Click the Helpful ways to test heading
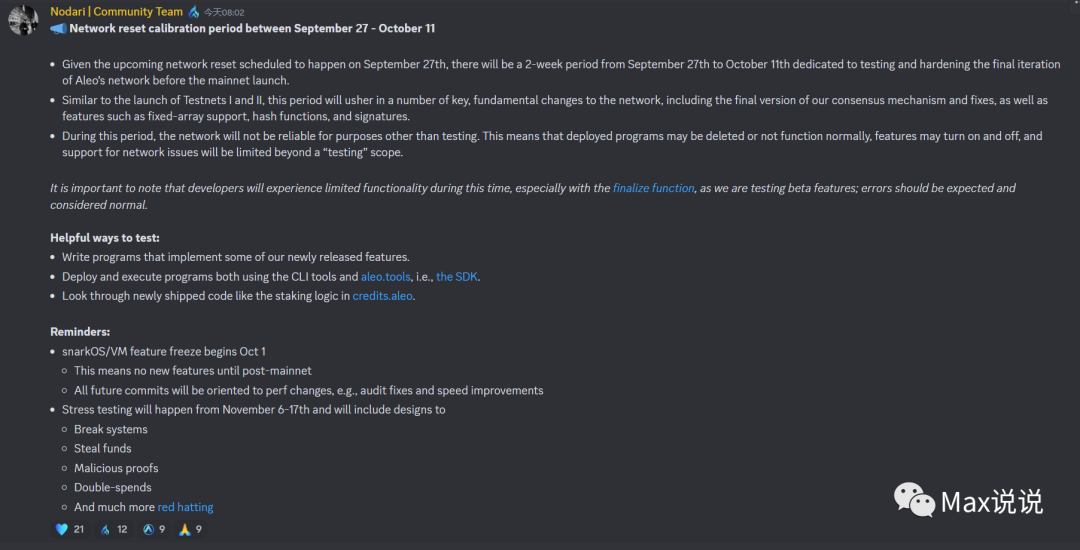The image size is (1080, 550). tap(105, 237)
